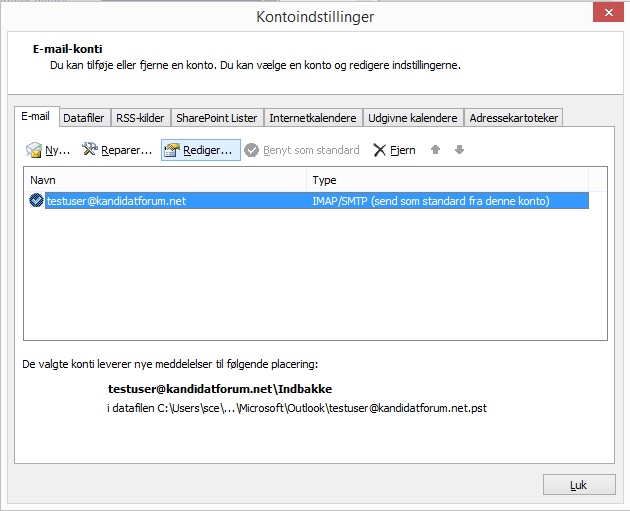
Task: Open the RSS-kilder tab
Action: coord(139,118)
